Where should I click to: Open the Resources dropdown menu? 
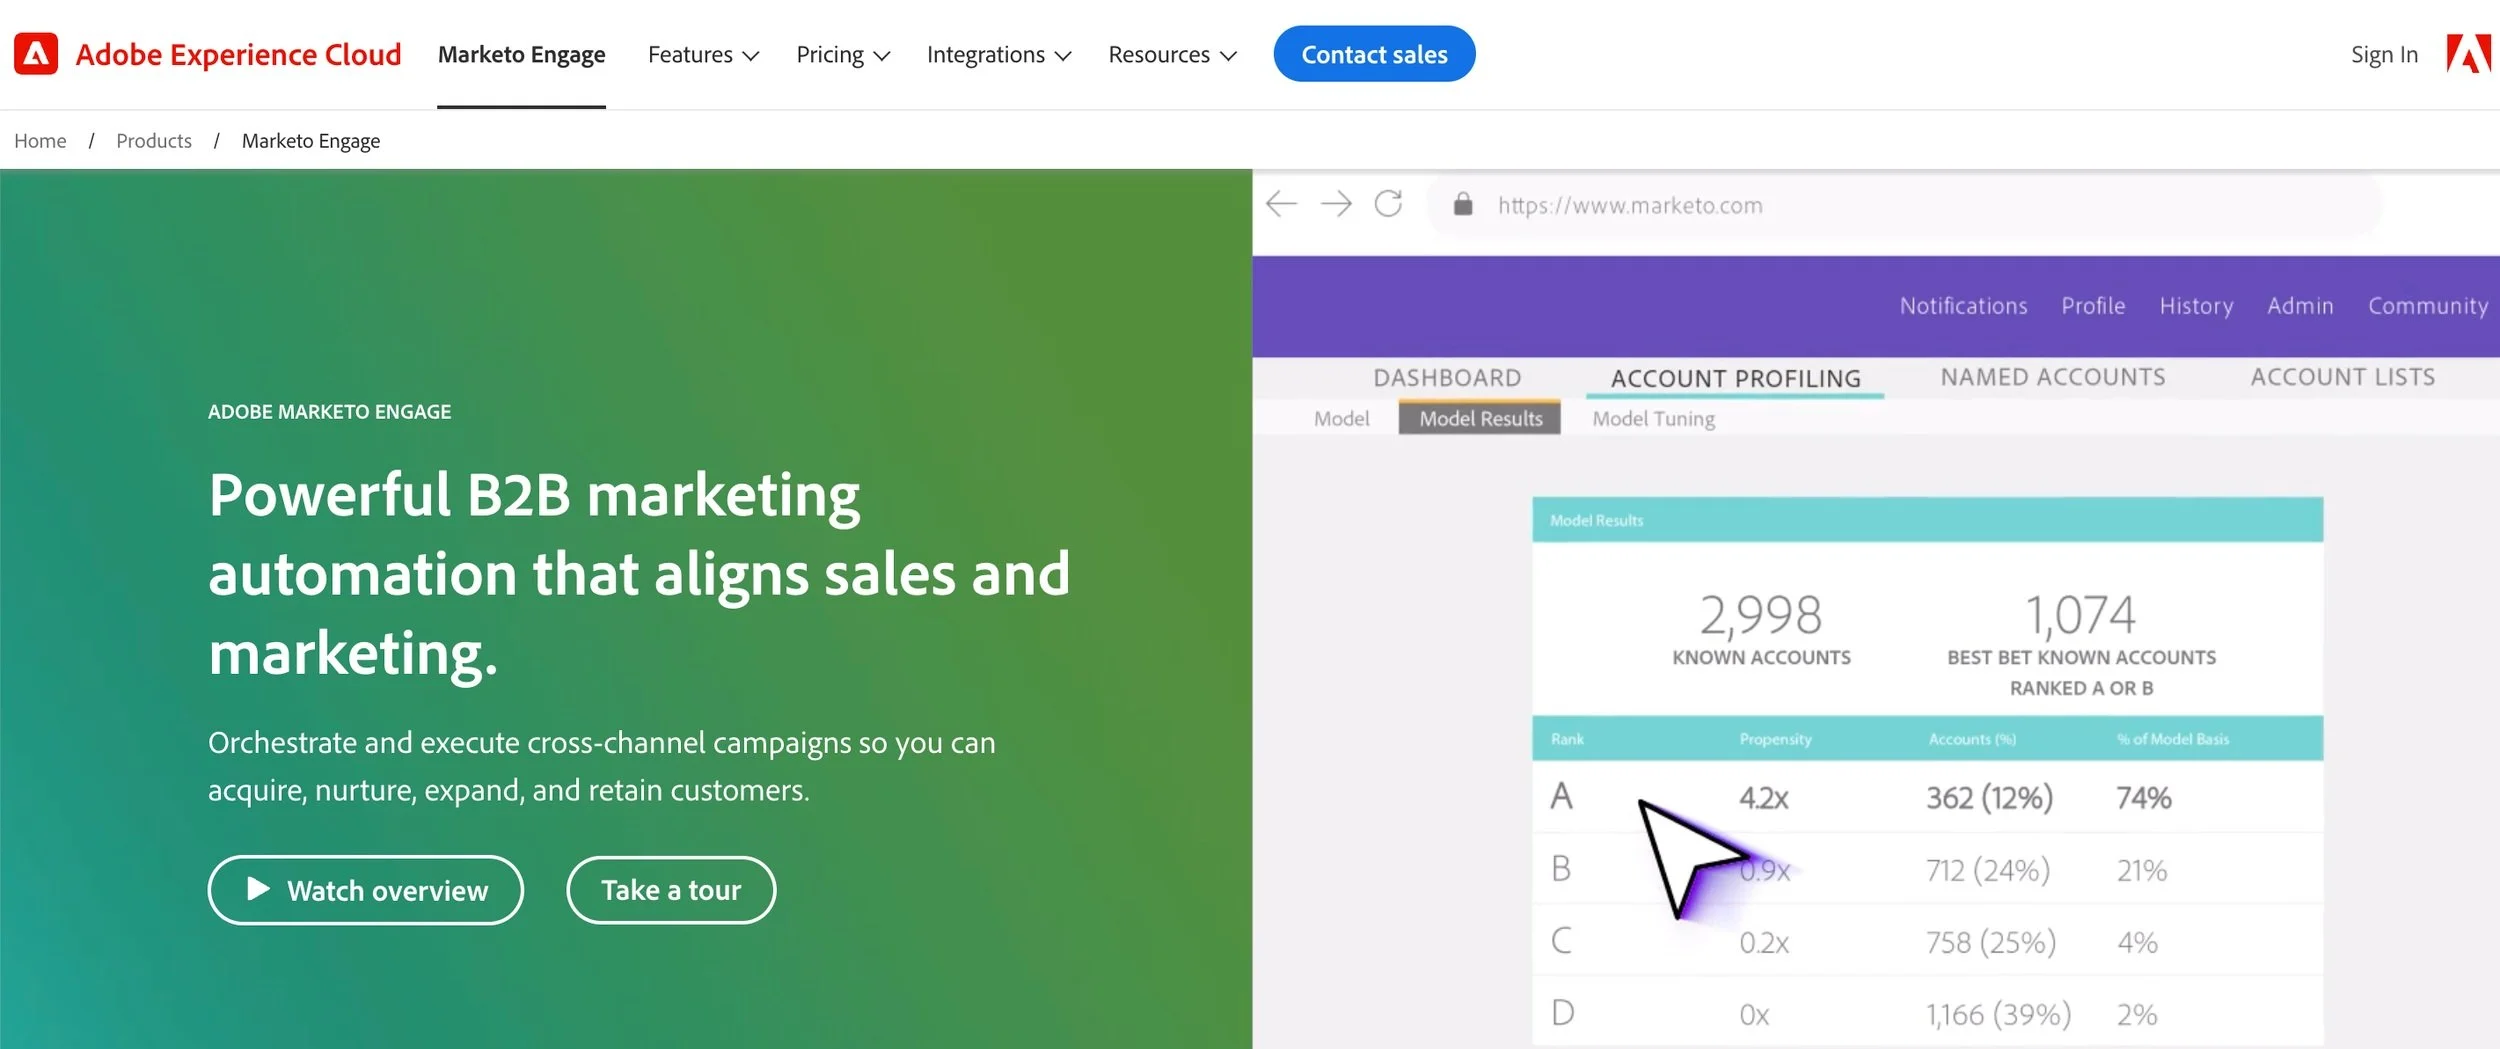point(1172,55)
